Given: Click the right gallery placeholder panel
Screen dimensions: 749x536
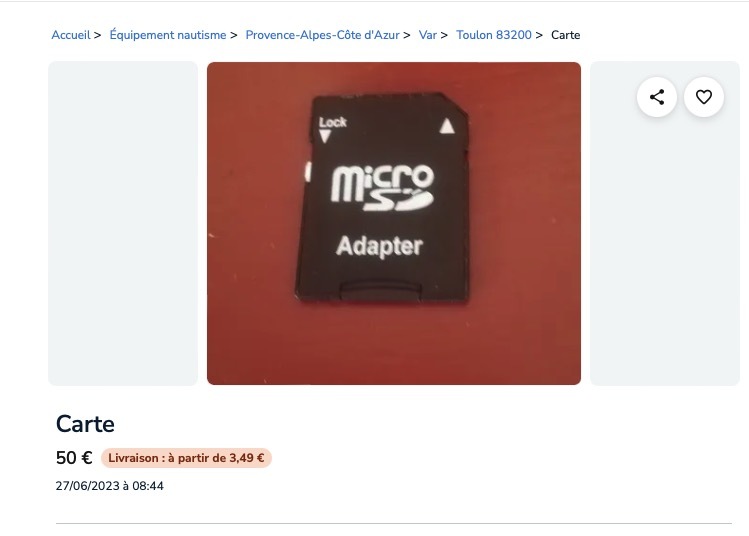Looking at the screenshot, I should 664,248.
